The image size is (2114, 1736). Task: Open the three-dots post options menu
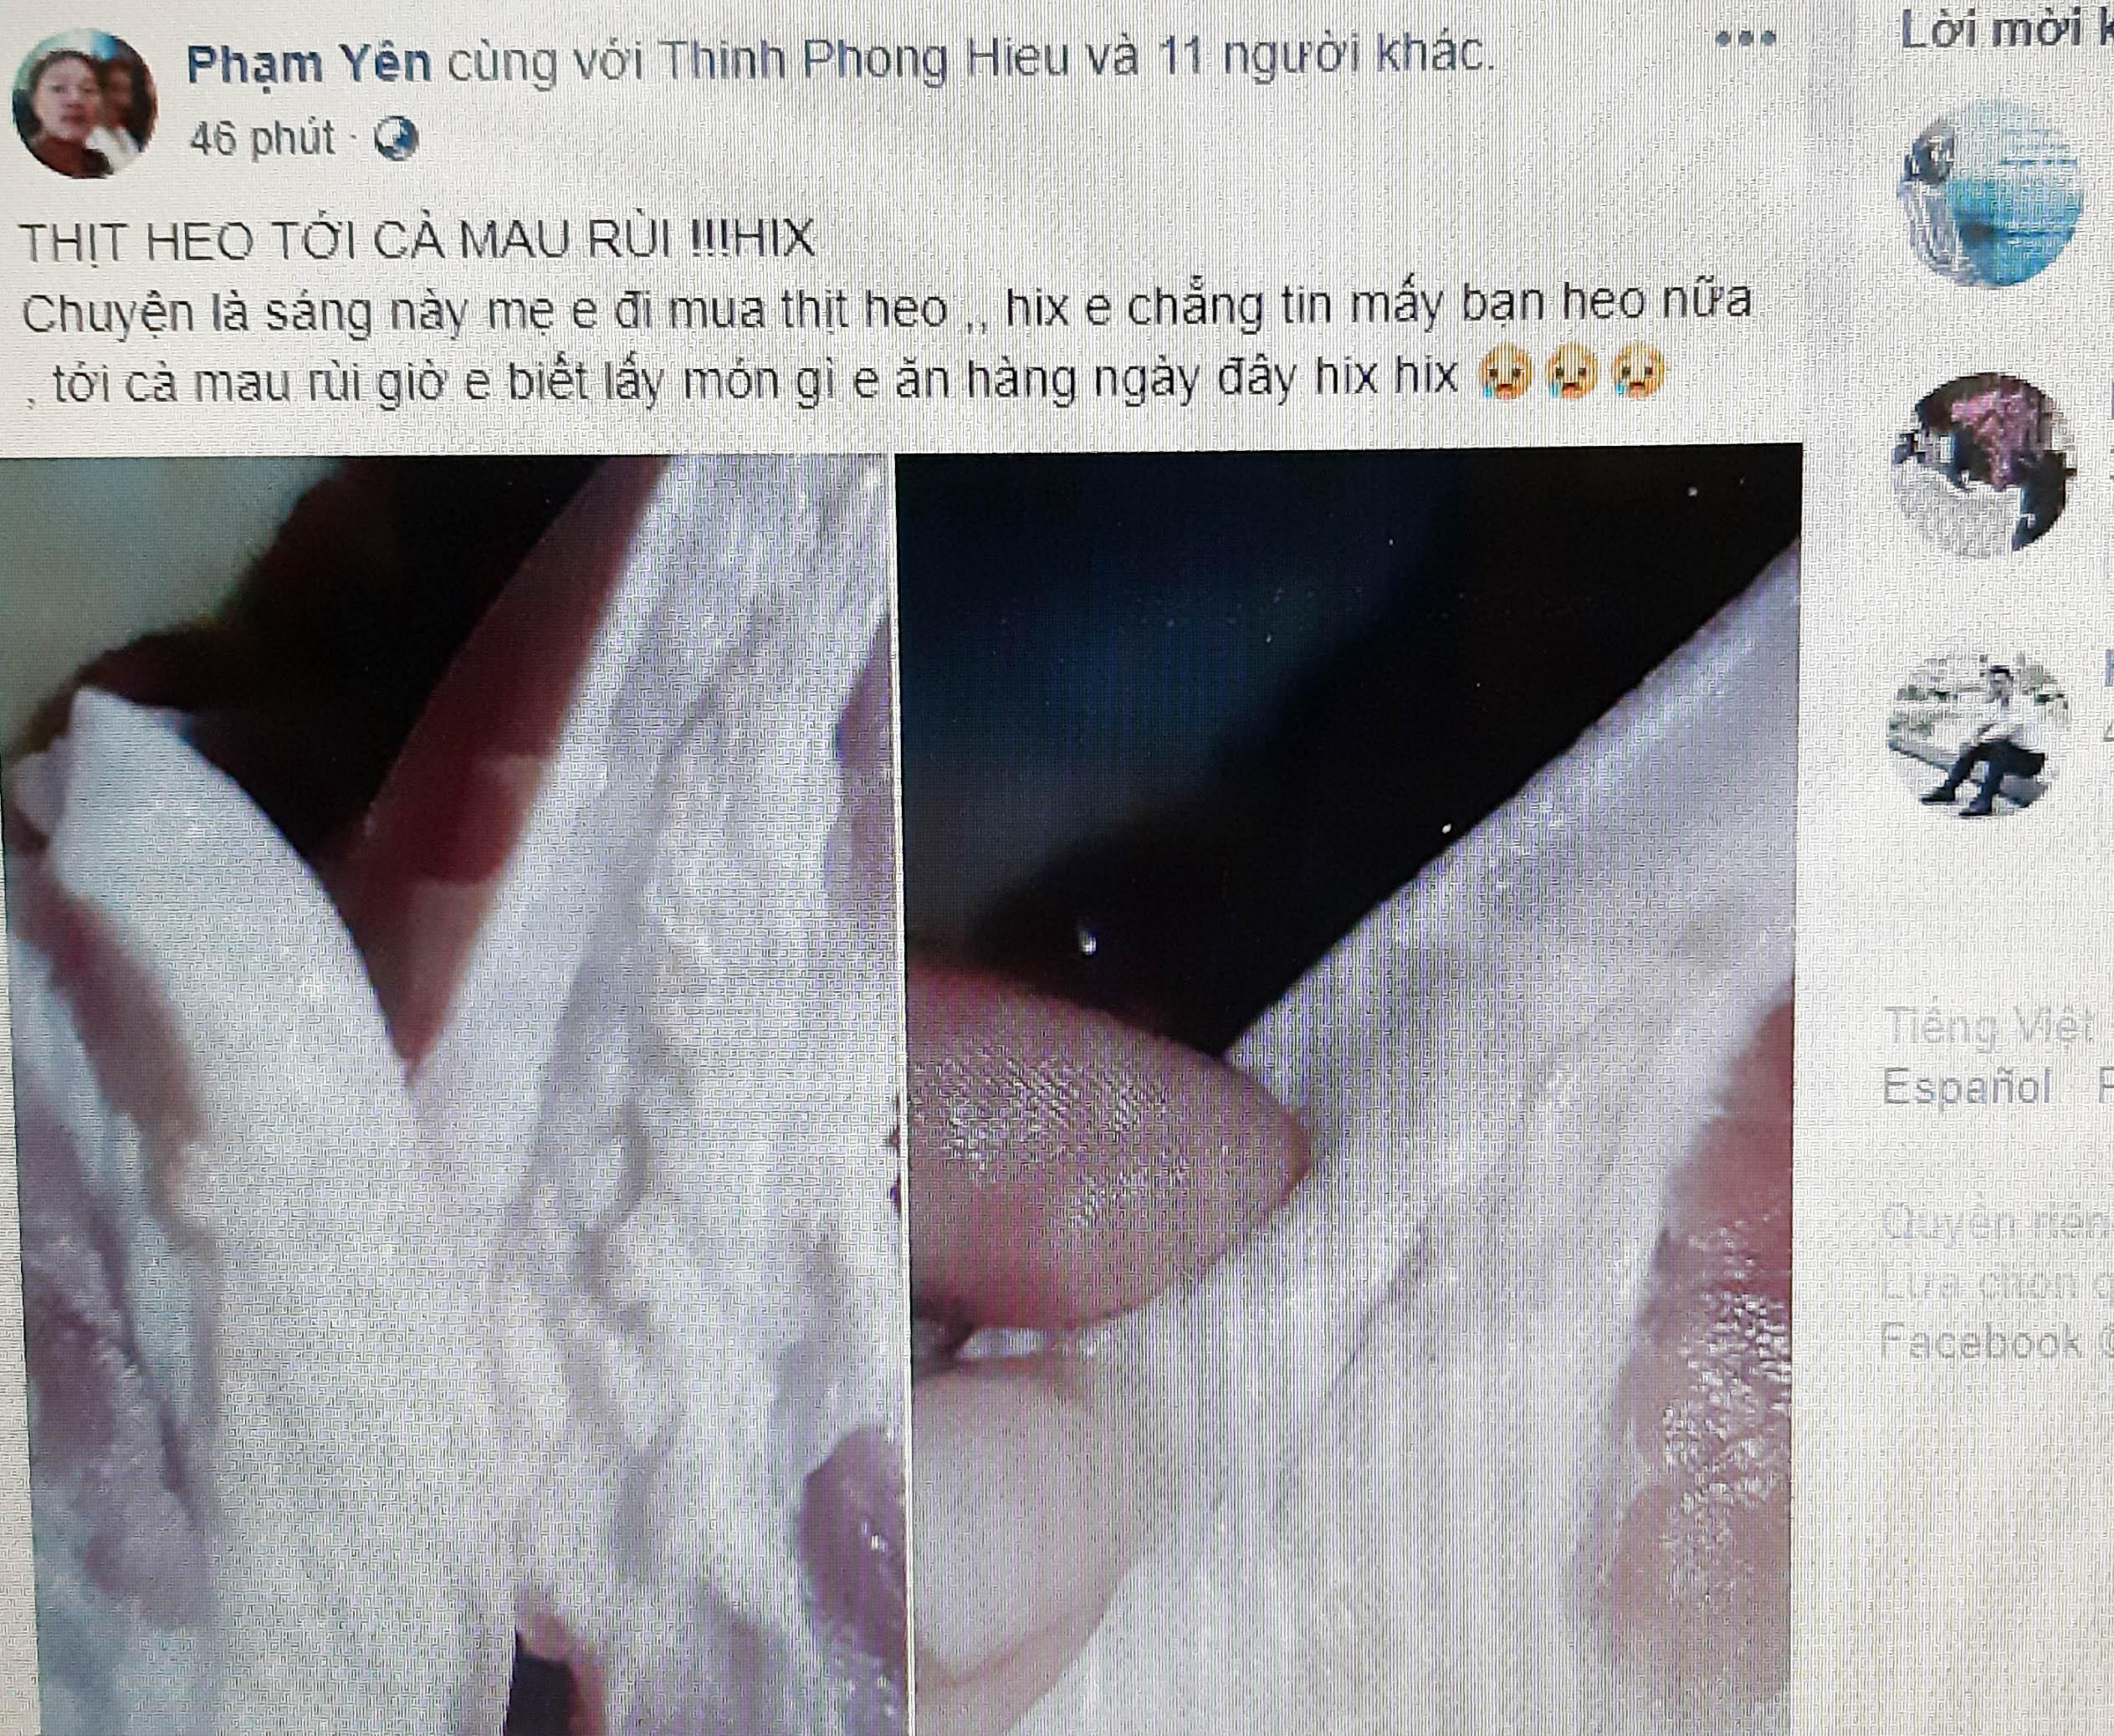pos(1745,39)
